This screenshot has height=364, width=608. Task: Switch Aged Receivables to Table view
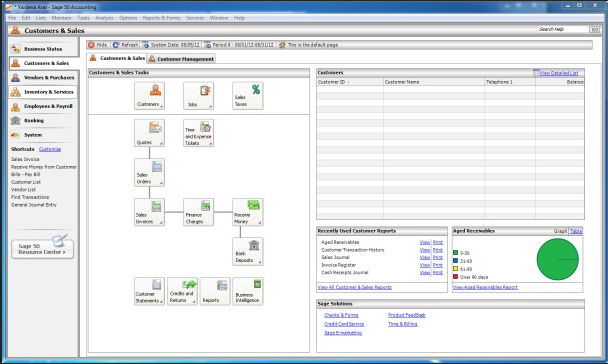click(576, 231)
